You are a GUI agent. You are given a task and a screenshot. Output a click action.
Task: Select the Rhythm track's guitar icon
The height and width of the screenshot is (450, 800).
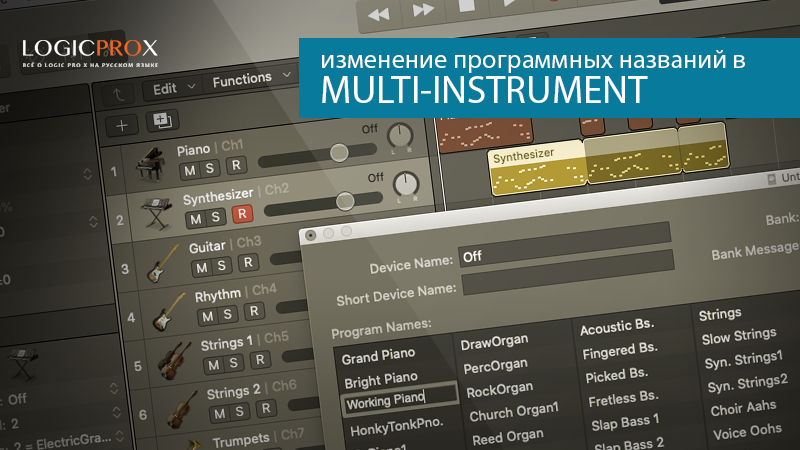pos(168,311)
